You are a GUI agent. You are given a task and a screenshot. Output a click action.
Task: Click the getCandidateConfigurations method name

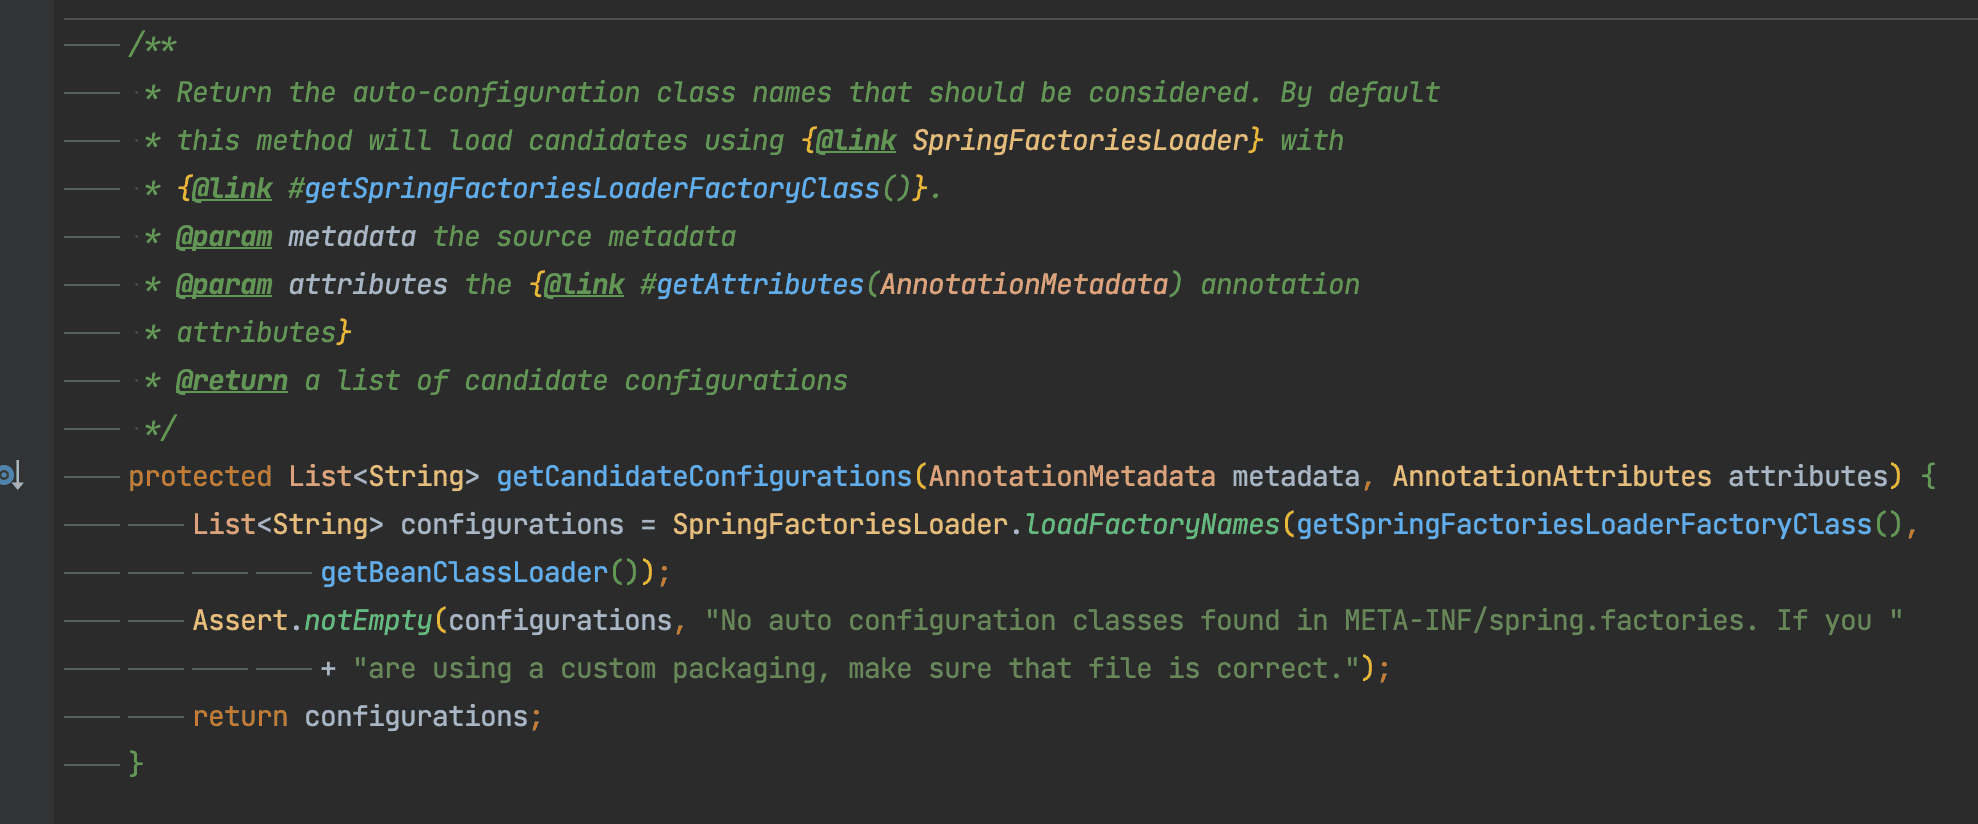[x=703, y=477]
